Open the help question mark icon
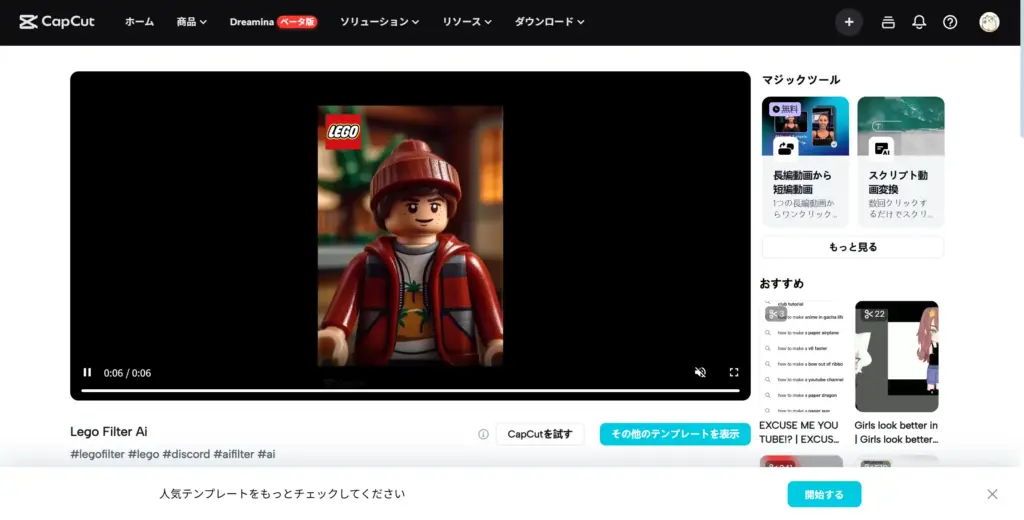This screenshot has width=1024, height=520. tap(950, 22)
